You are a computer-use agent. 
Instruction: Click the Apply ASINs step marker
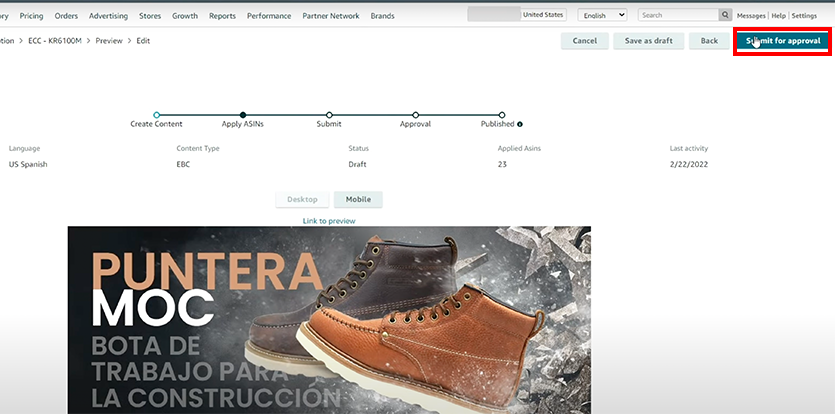[243, 115]
